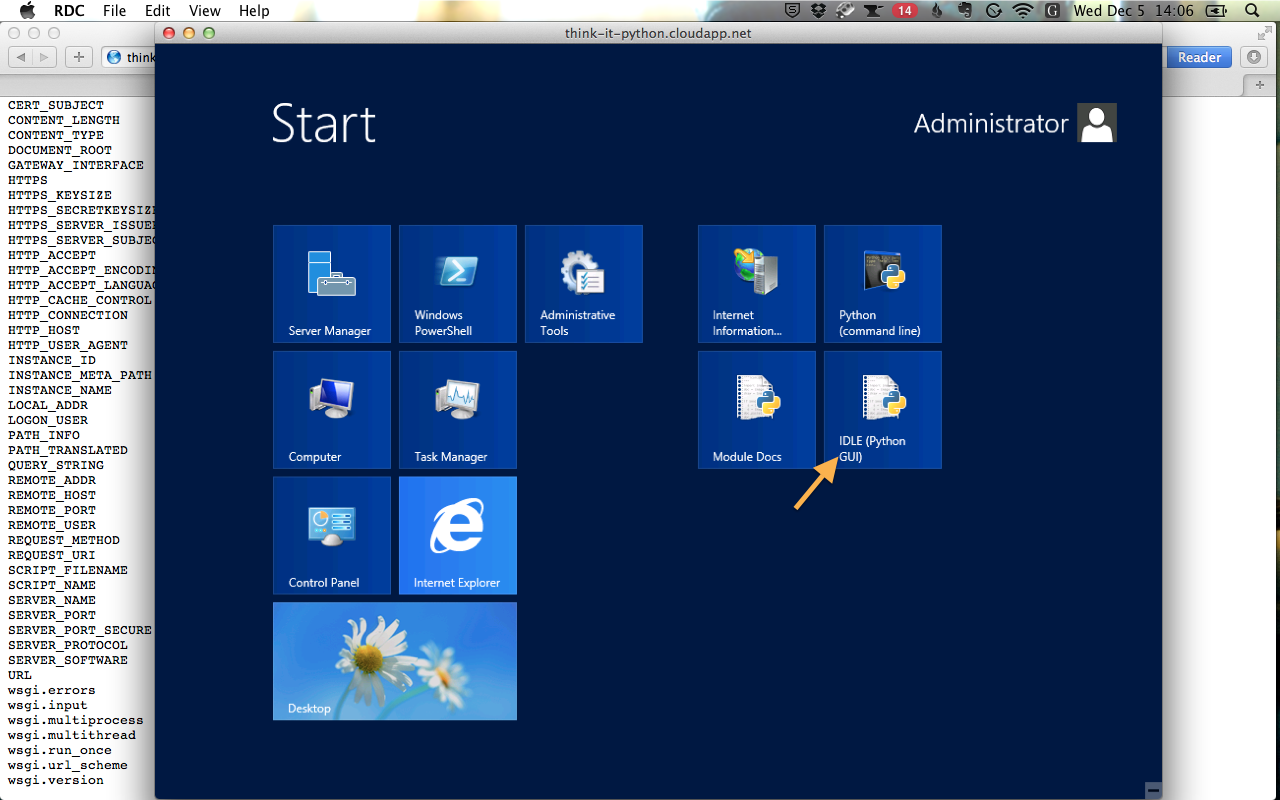Click HTTP_HOST text in Safari page

[44, 330]
